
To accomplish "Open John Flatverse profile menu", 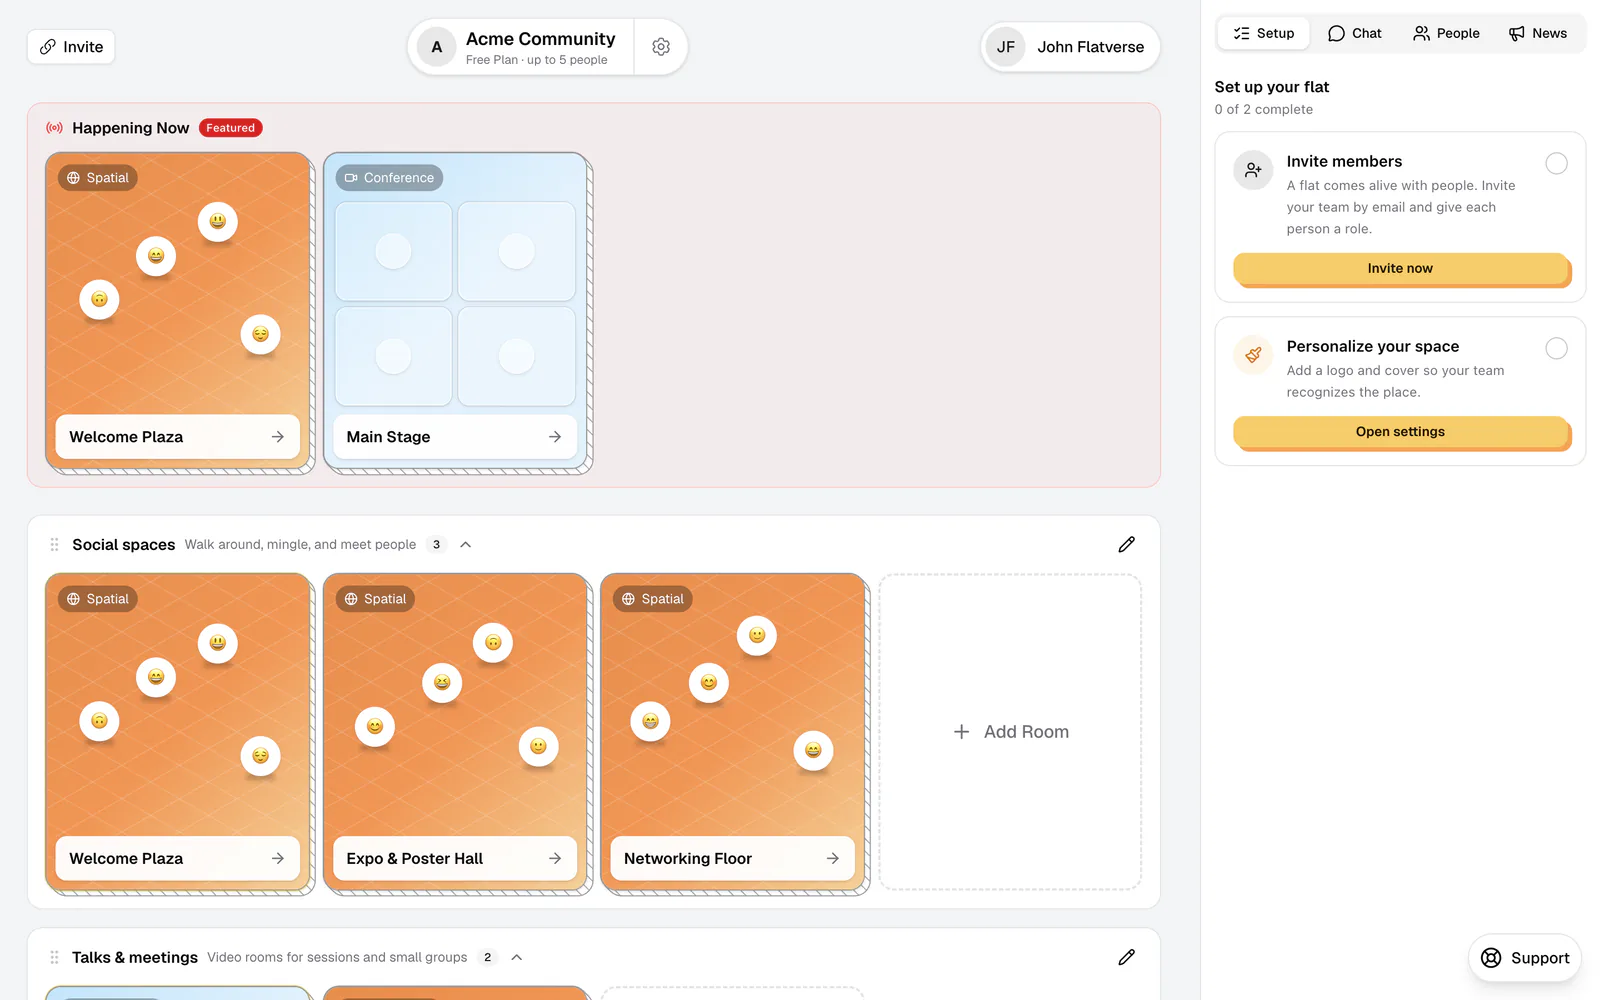I will click(1070, 47).
